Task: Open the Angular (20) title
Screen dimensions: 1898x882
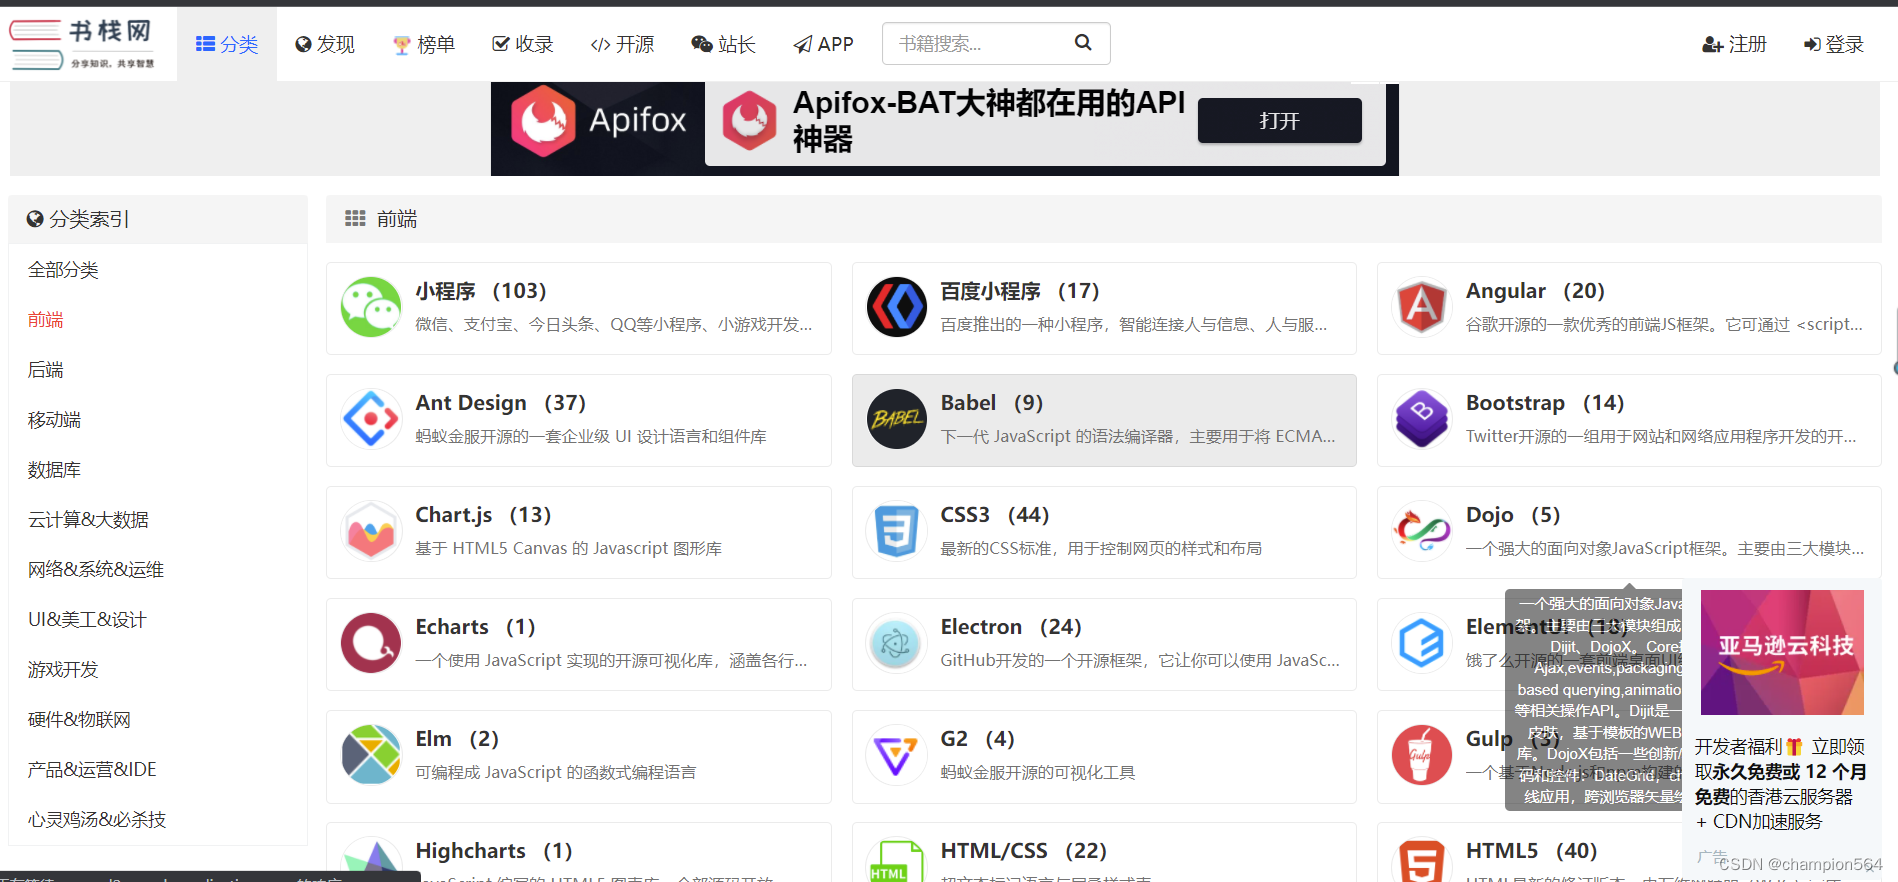Action: tap(1535, 291)
